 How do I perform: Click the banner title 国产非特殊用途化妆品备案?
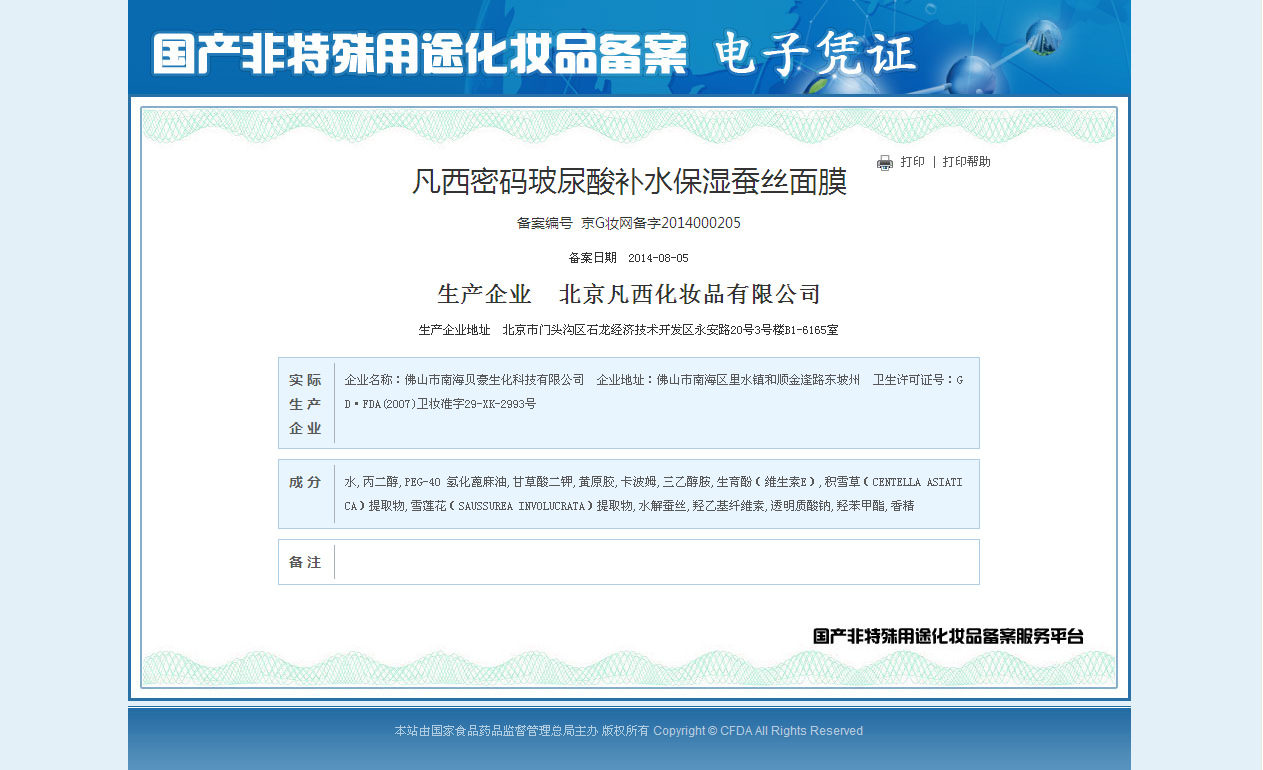tap(420, 55)
